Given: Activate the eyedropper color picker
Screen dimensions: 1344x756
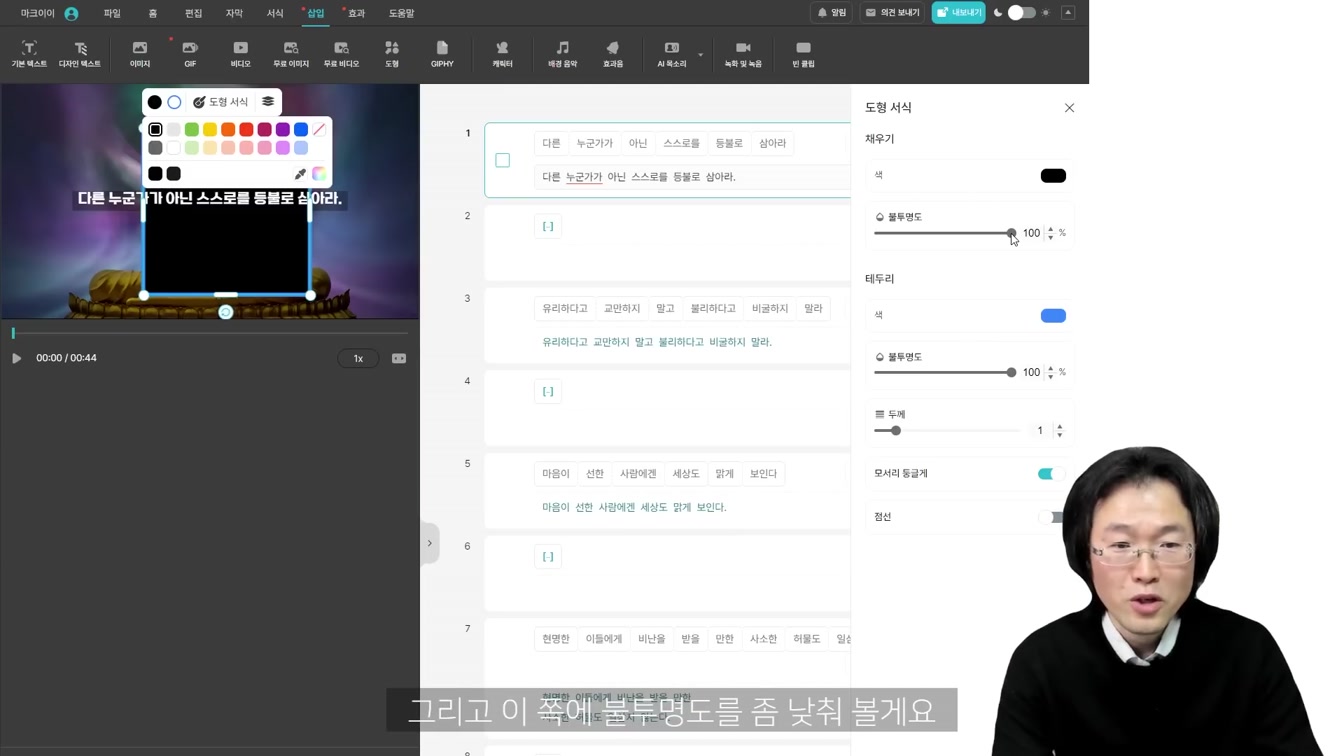Looking at the screenshot, I should [x=300, y=174].
